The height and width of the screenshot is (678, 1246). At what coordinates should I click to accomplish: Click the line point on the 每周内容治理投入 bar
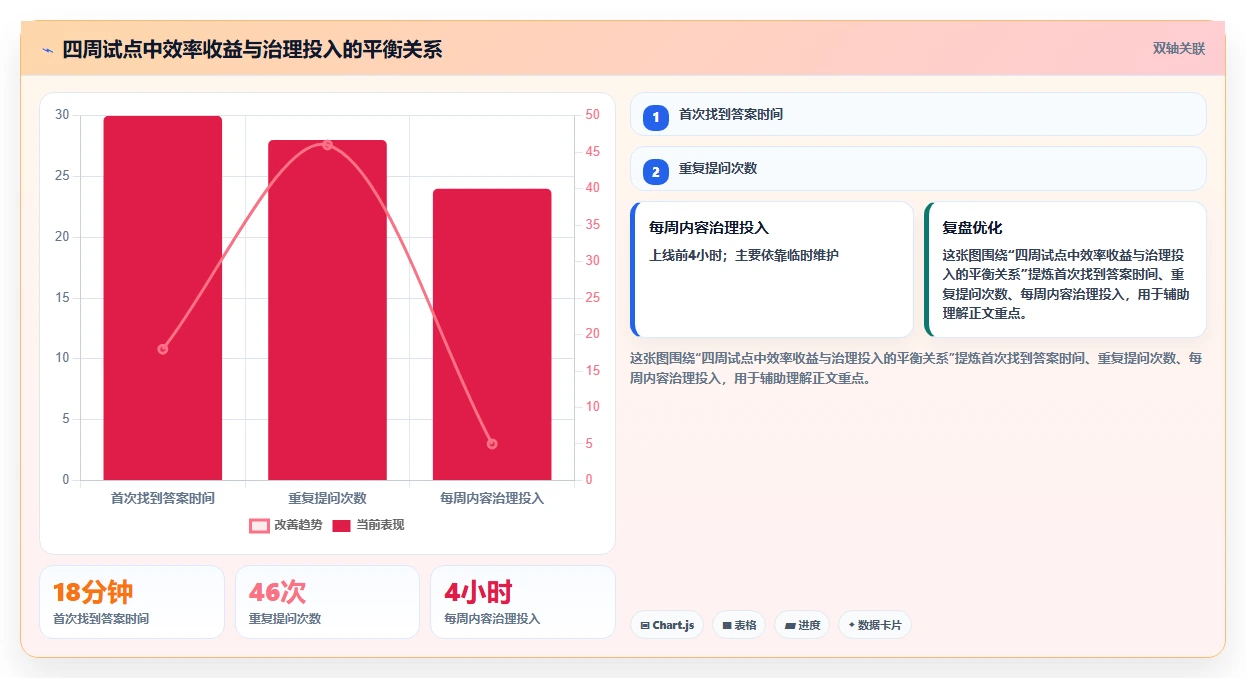click(x=492, y=444)
